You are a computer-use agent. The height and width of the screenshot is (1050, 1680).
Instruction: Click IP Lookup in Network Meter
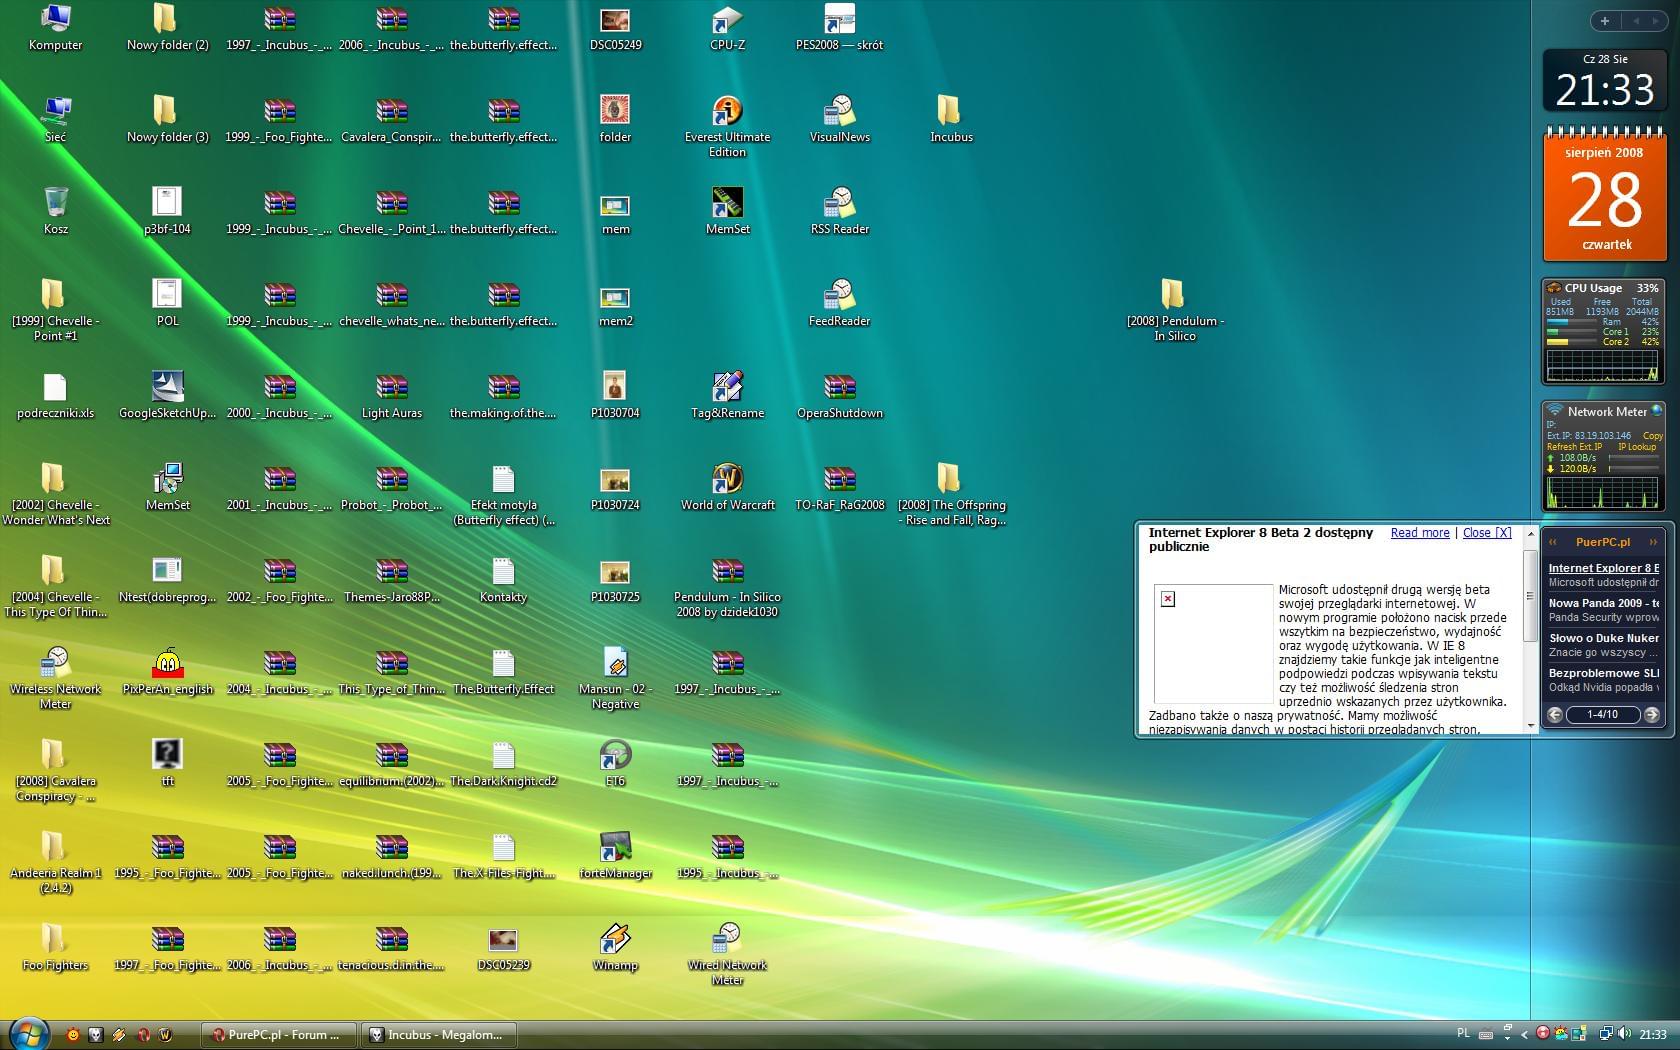click(x=1638, y=447)
